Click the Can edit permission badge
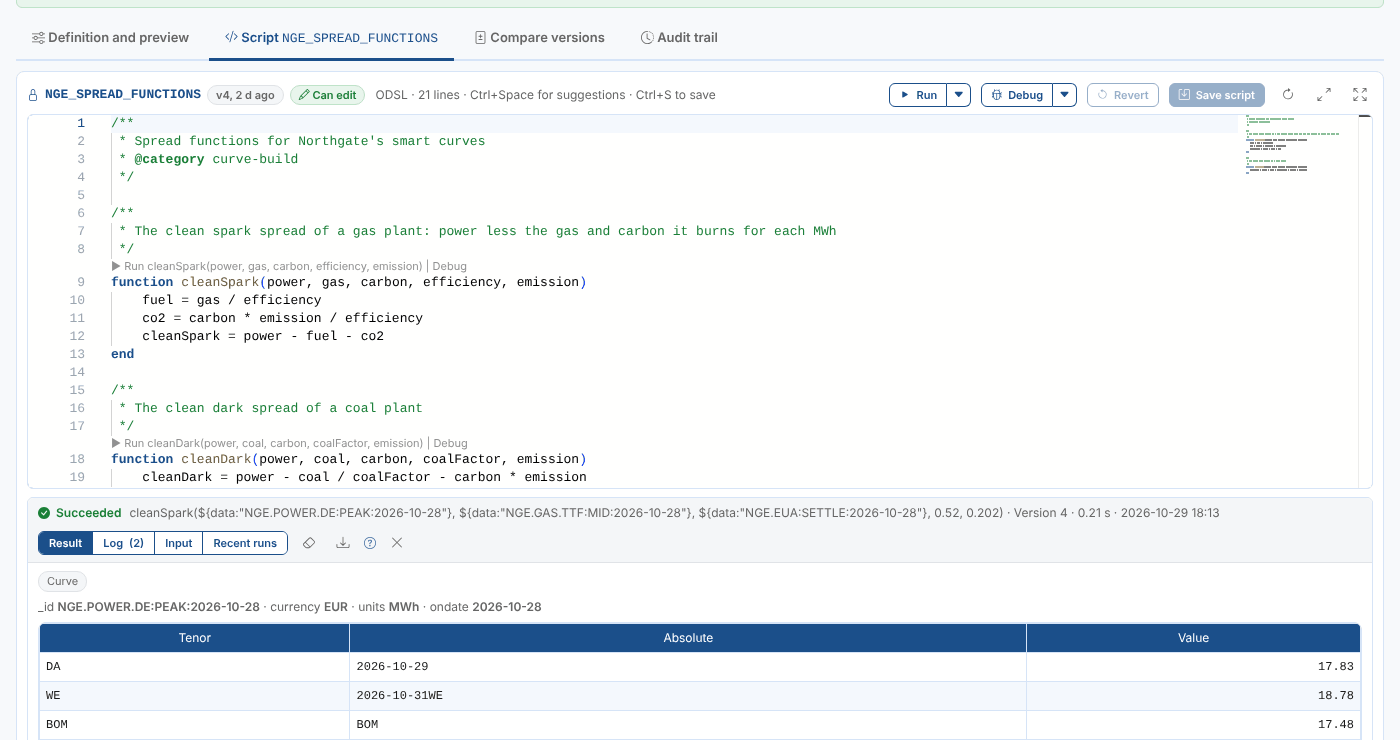The height and width of the screenshot is (740, 1400). (x=327, y=95)
